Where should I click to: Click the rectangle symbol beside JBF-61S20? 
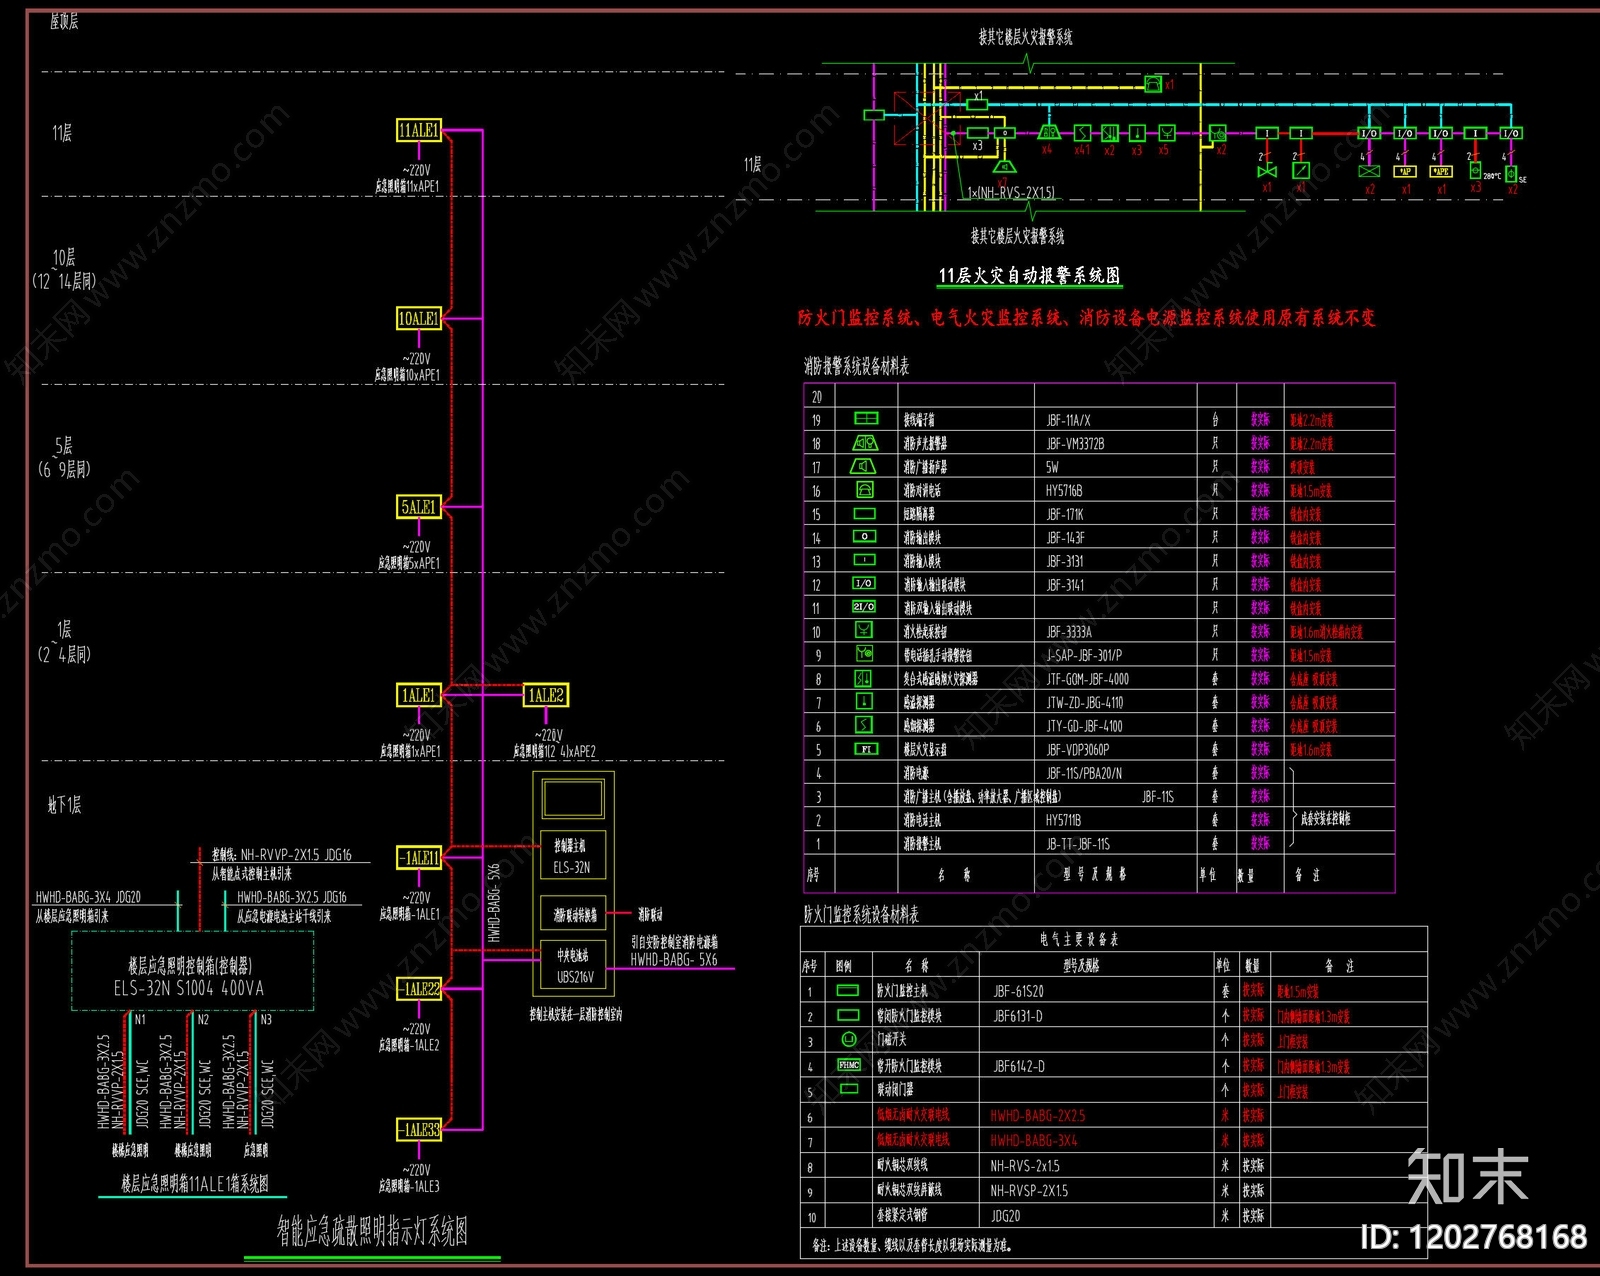coord(848,990)
